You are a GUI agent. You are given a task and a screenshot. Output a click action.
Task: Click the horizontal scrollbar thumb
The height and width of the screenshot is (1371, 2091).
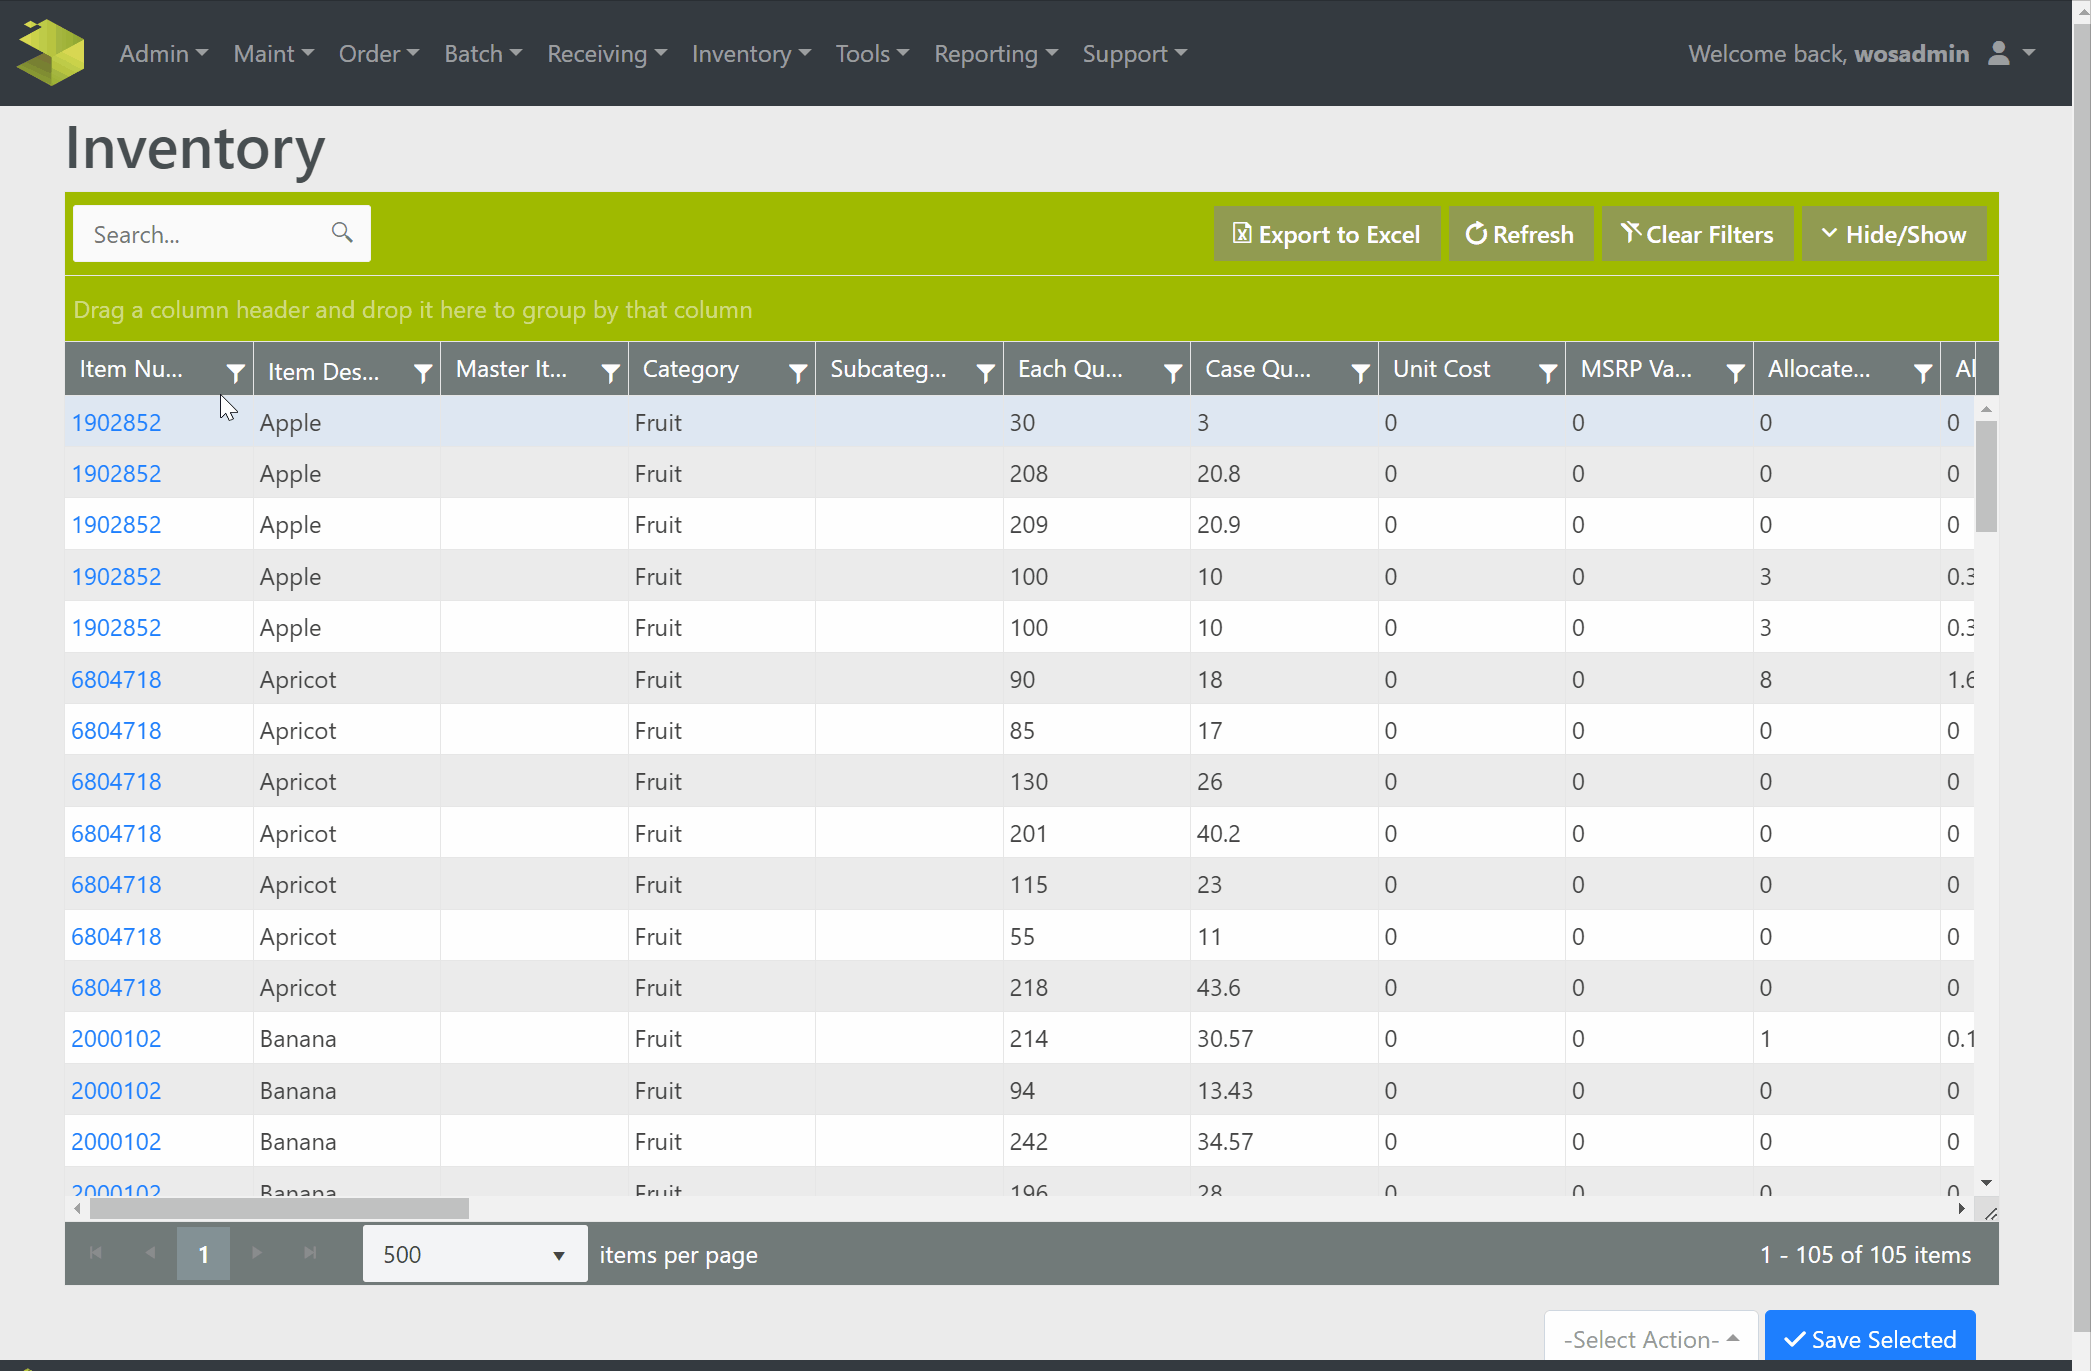(x=279, y=1208)
